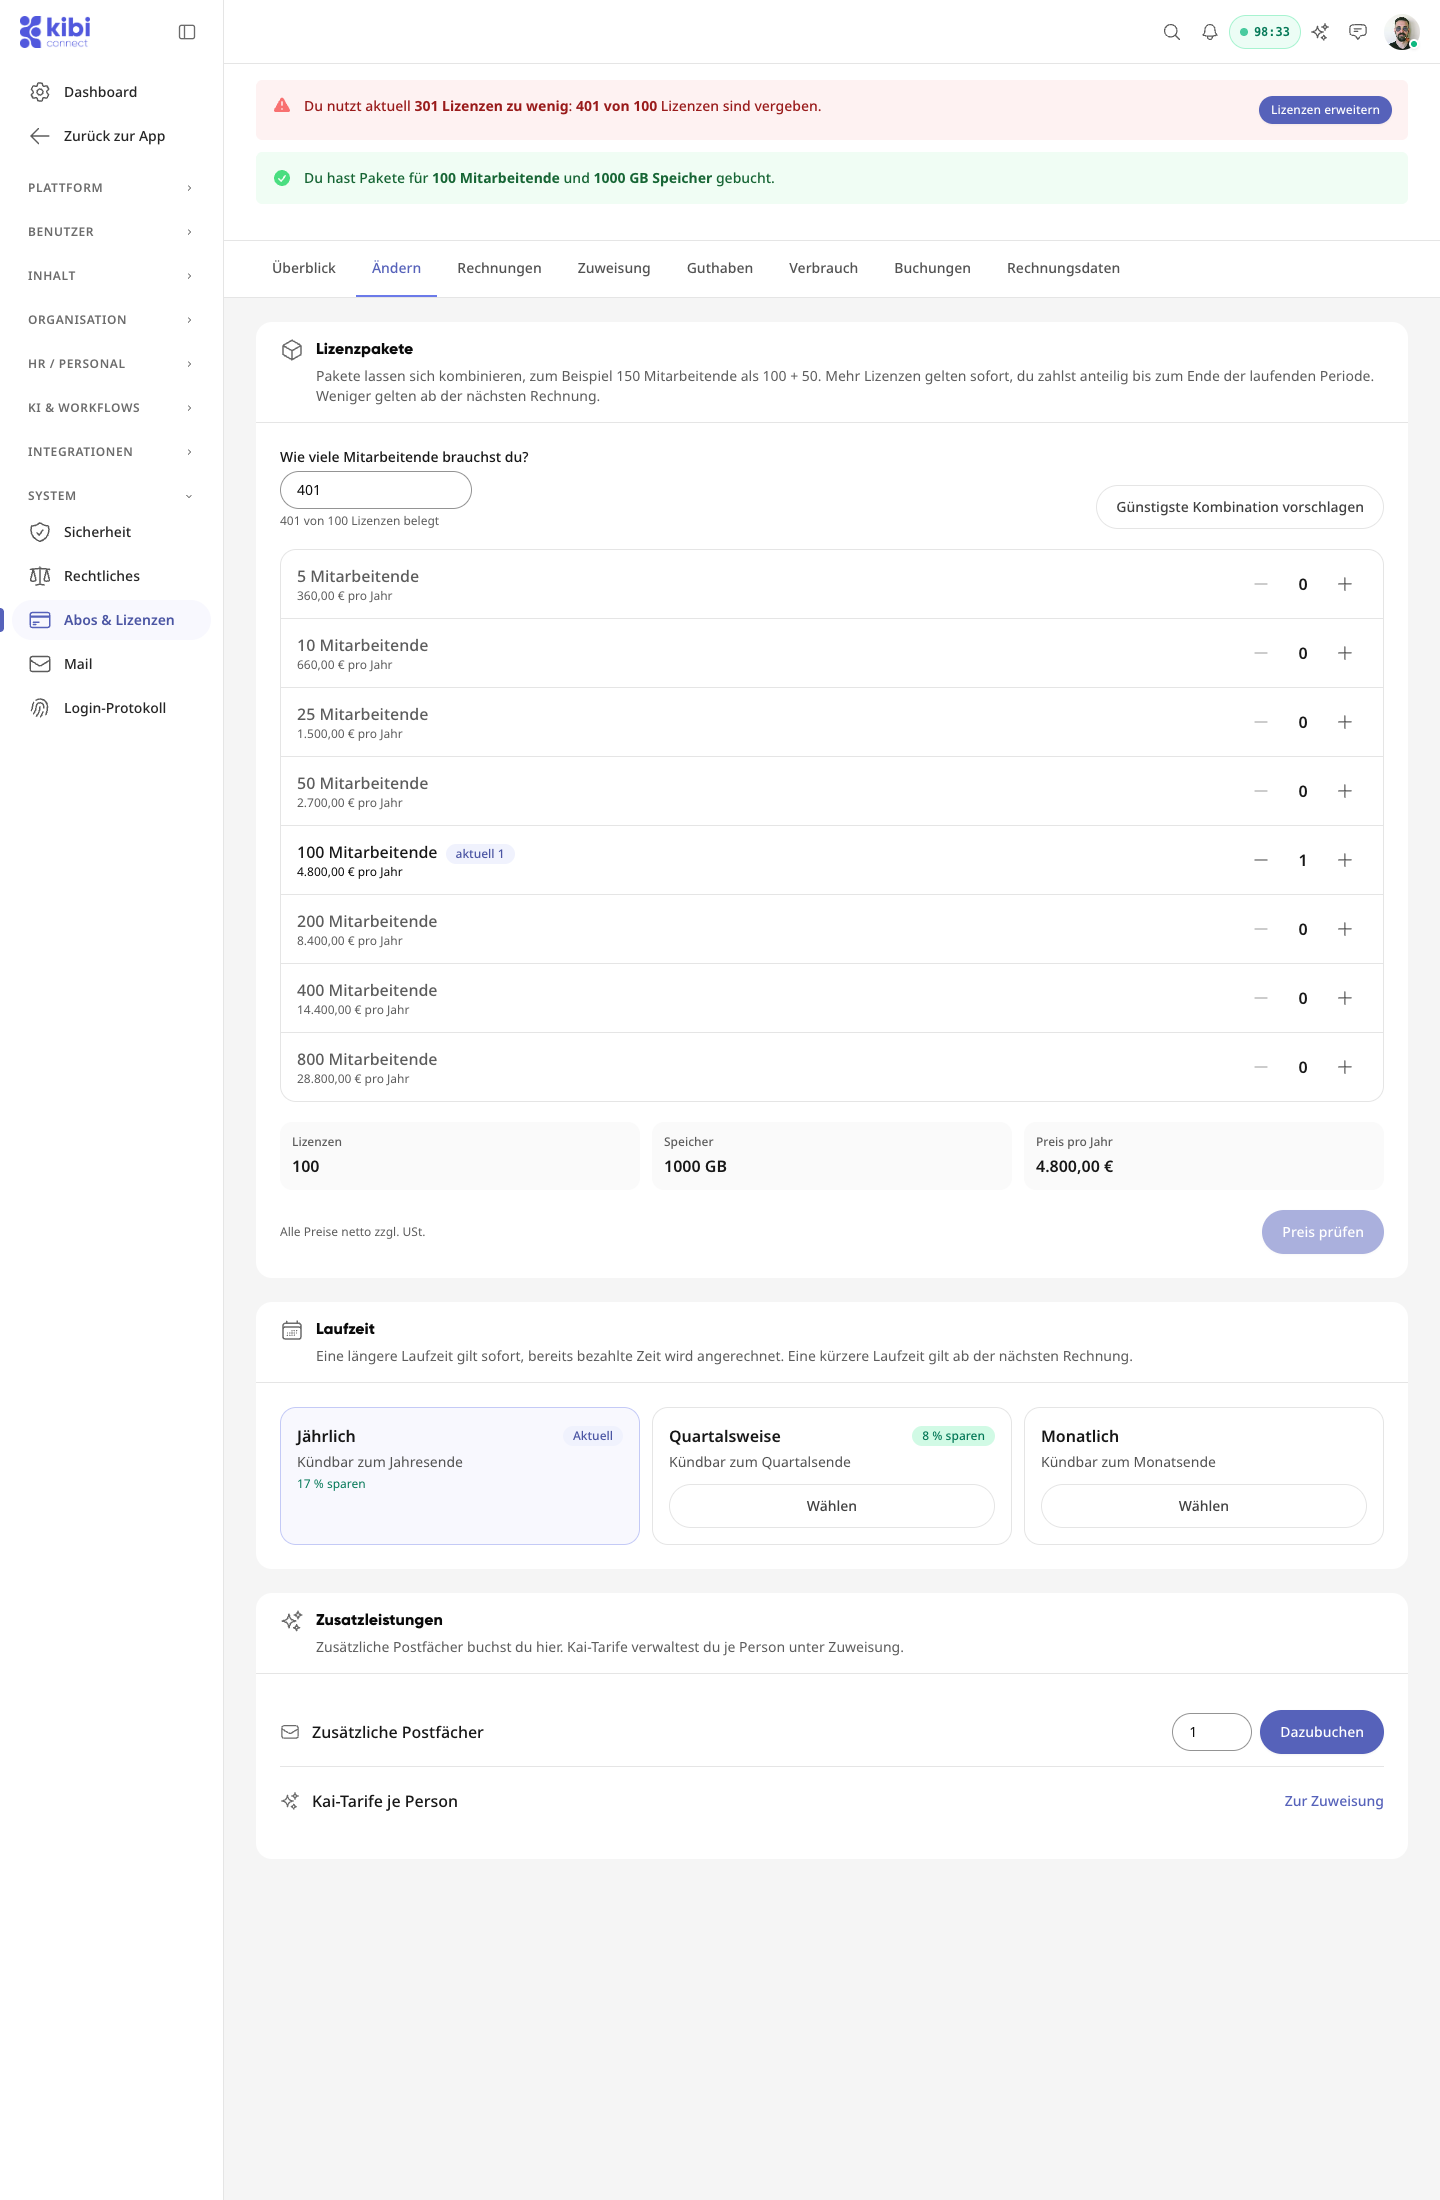This screenshot has height=2200, width=1440.
Task: Collapse the SYSTEM sidebar section
Action: tap(111, 496)
